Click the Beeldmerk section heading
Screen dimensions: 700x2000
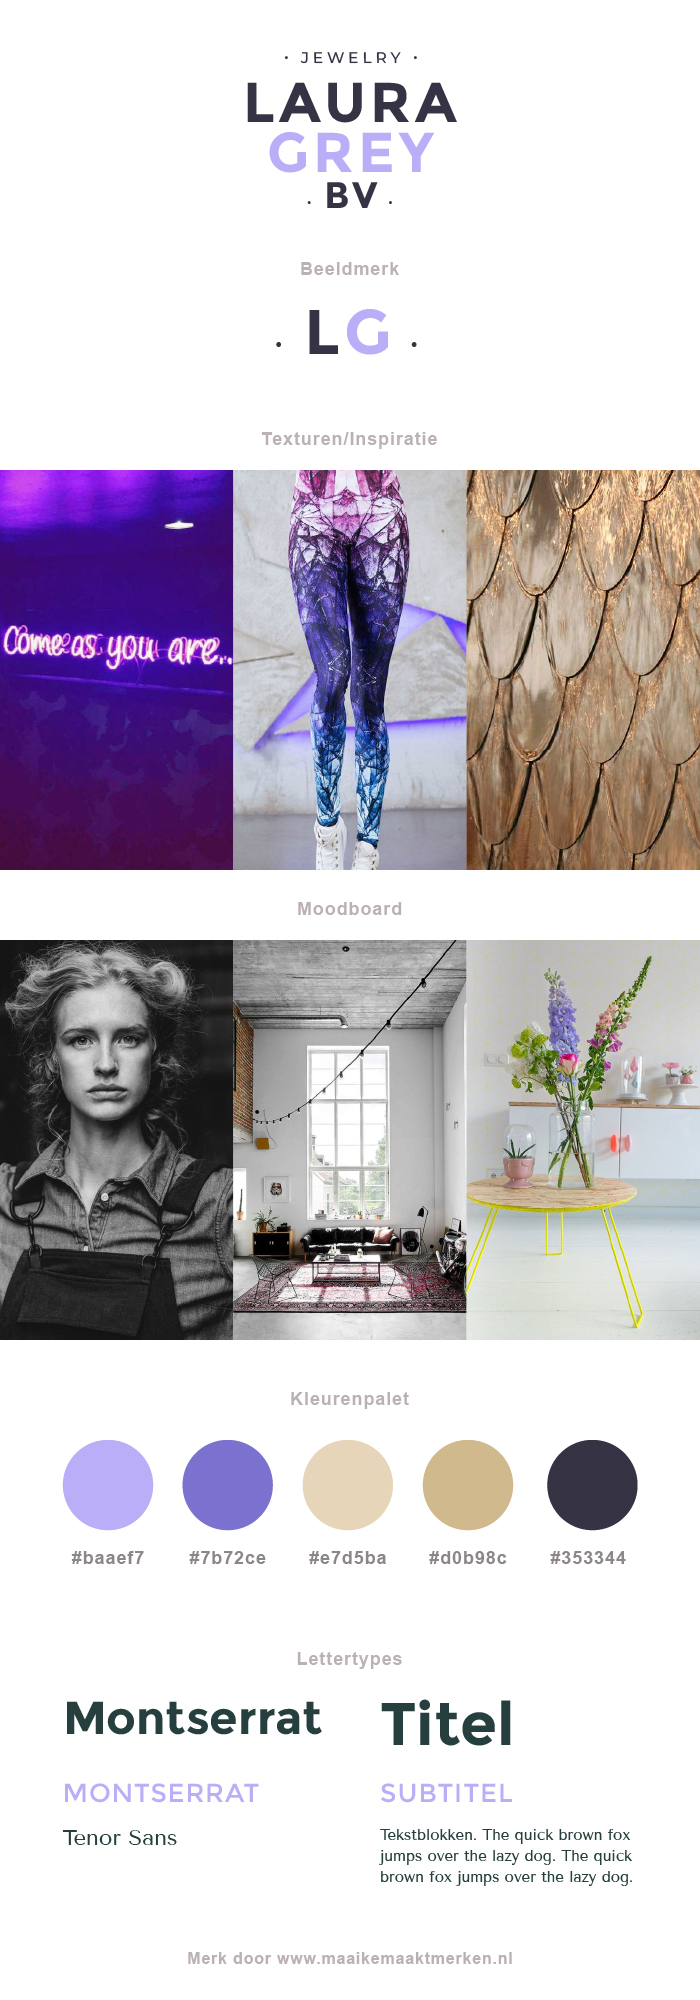coord(350,269)
